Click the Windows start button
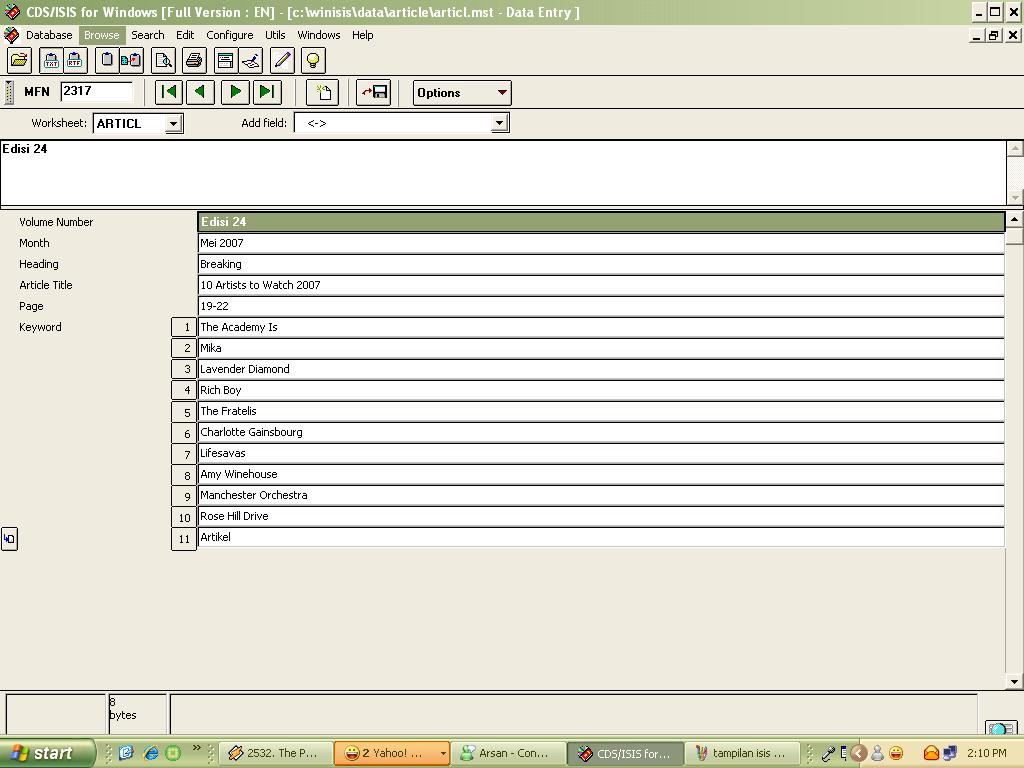The image size is (1024, 768). click(46, 753)
